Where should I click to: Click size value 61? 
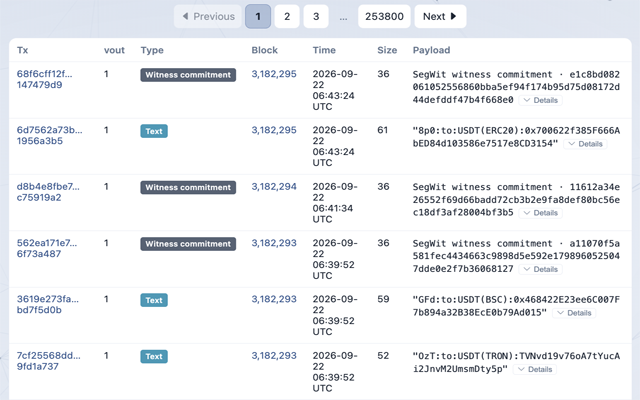point(382,130)
